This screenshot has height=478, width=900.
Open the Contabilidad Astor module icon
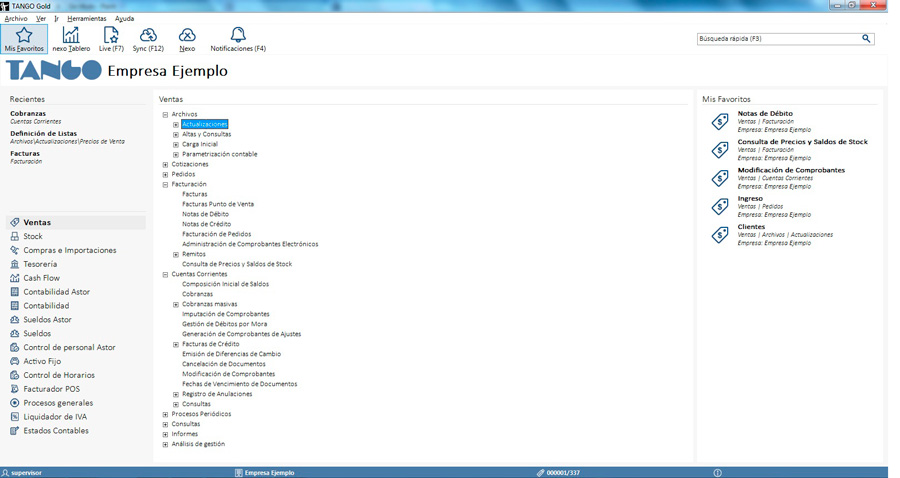(x=15, y=292)
